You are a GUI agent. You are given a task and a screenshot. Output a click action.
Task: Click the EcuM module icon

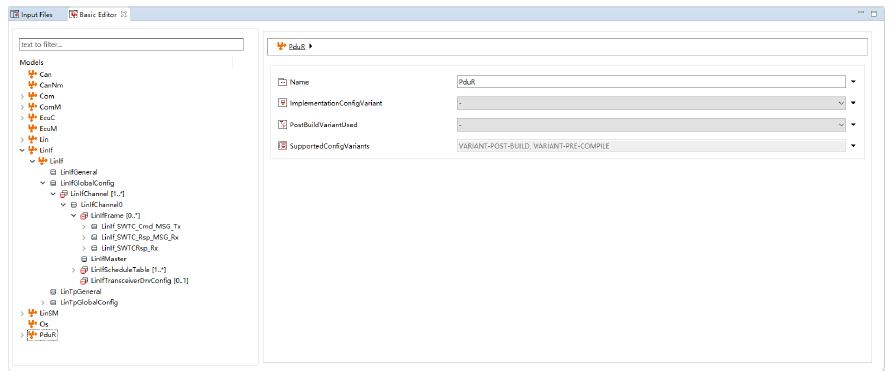tap(33, 129)
